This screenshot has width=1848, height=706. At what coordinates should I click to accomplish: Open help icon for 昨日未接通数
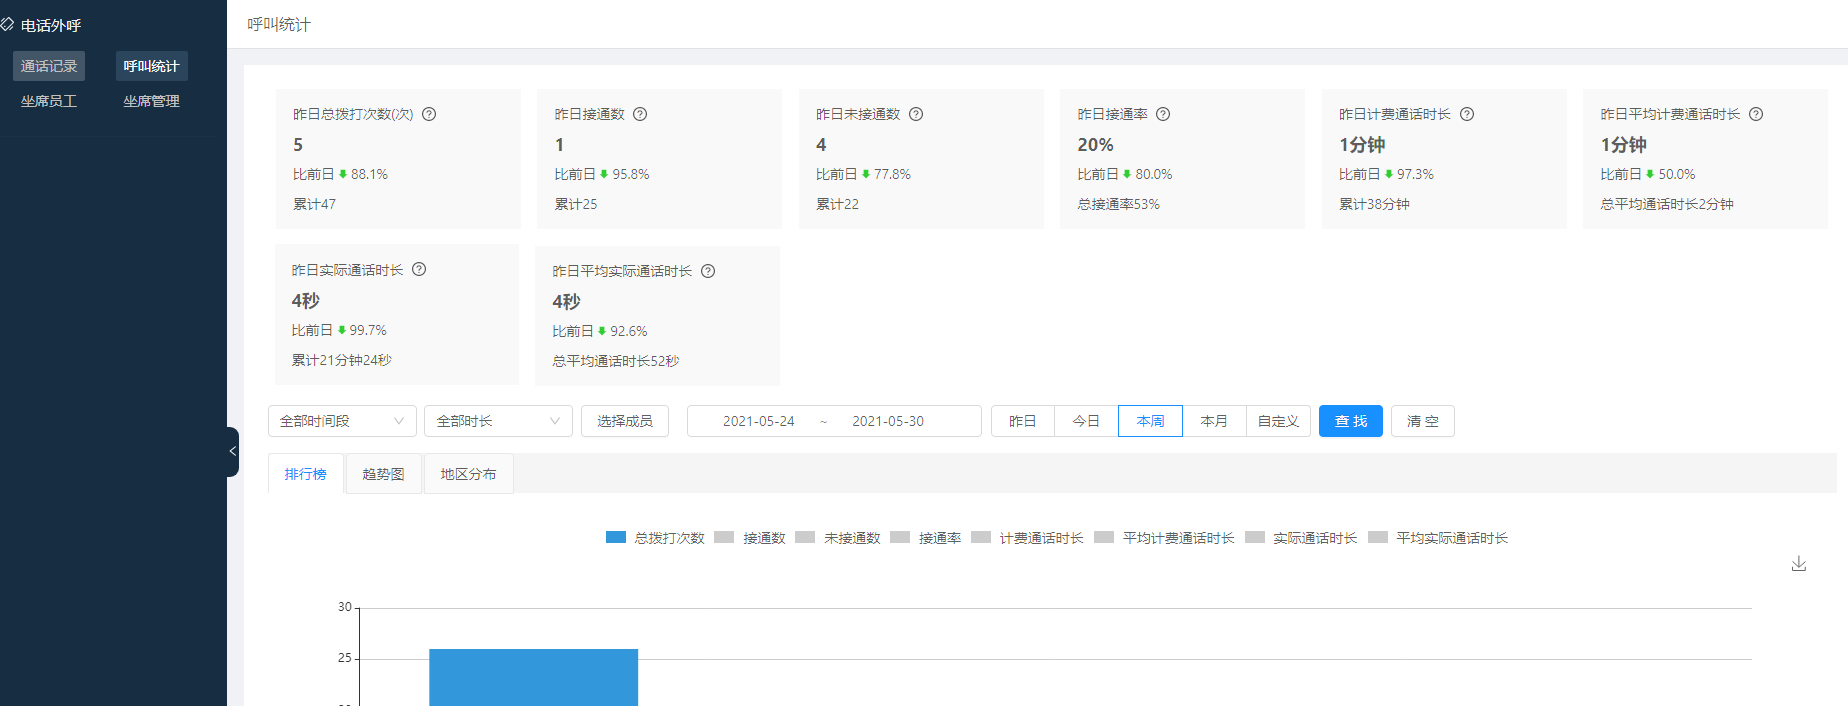916,114
